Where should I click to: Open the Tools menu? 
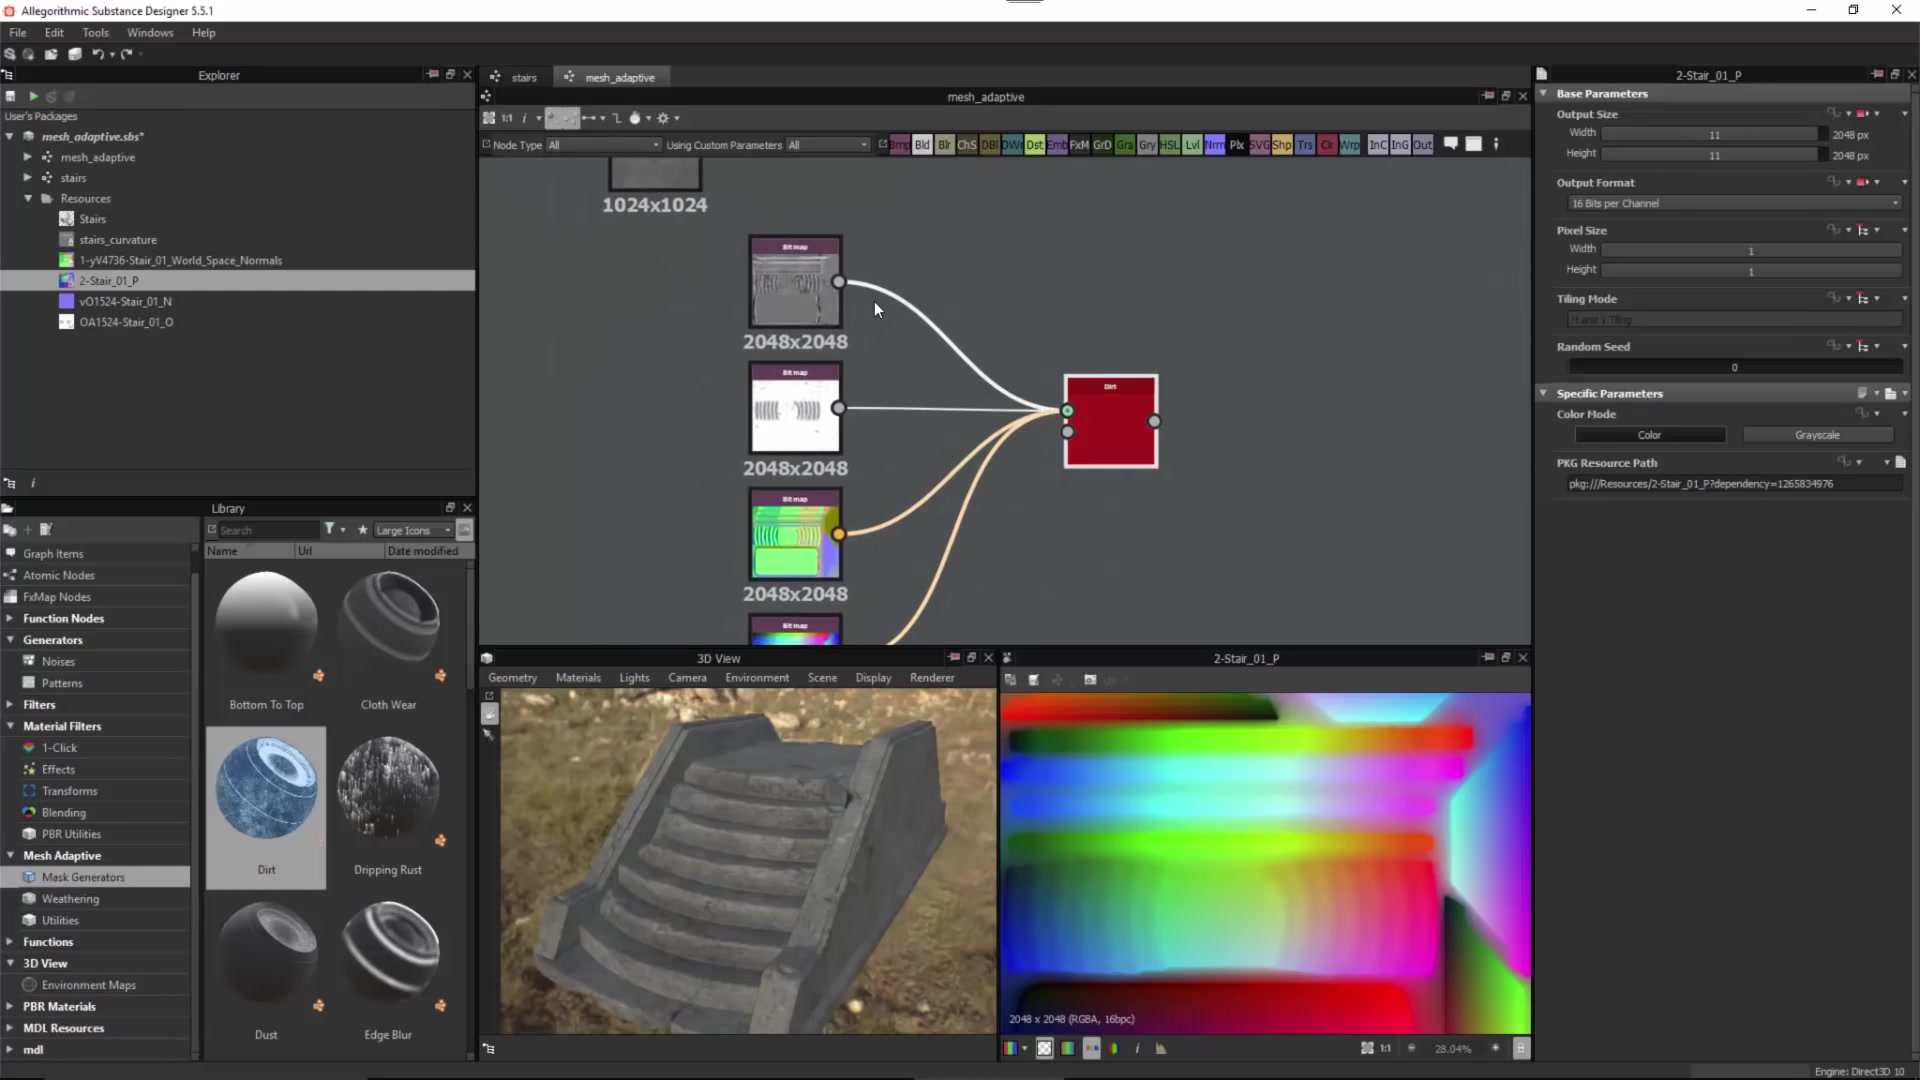95,32
